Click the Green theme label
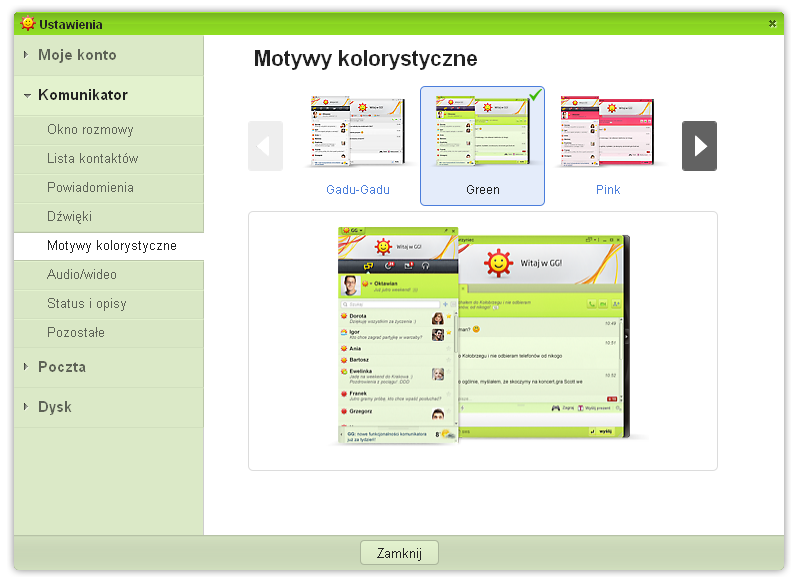This screenshot has width=798, height=585. point(482,190)
